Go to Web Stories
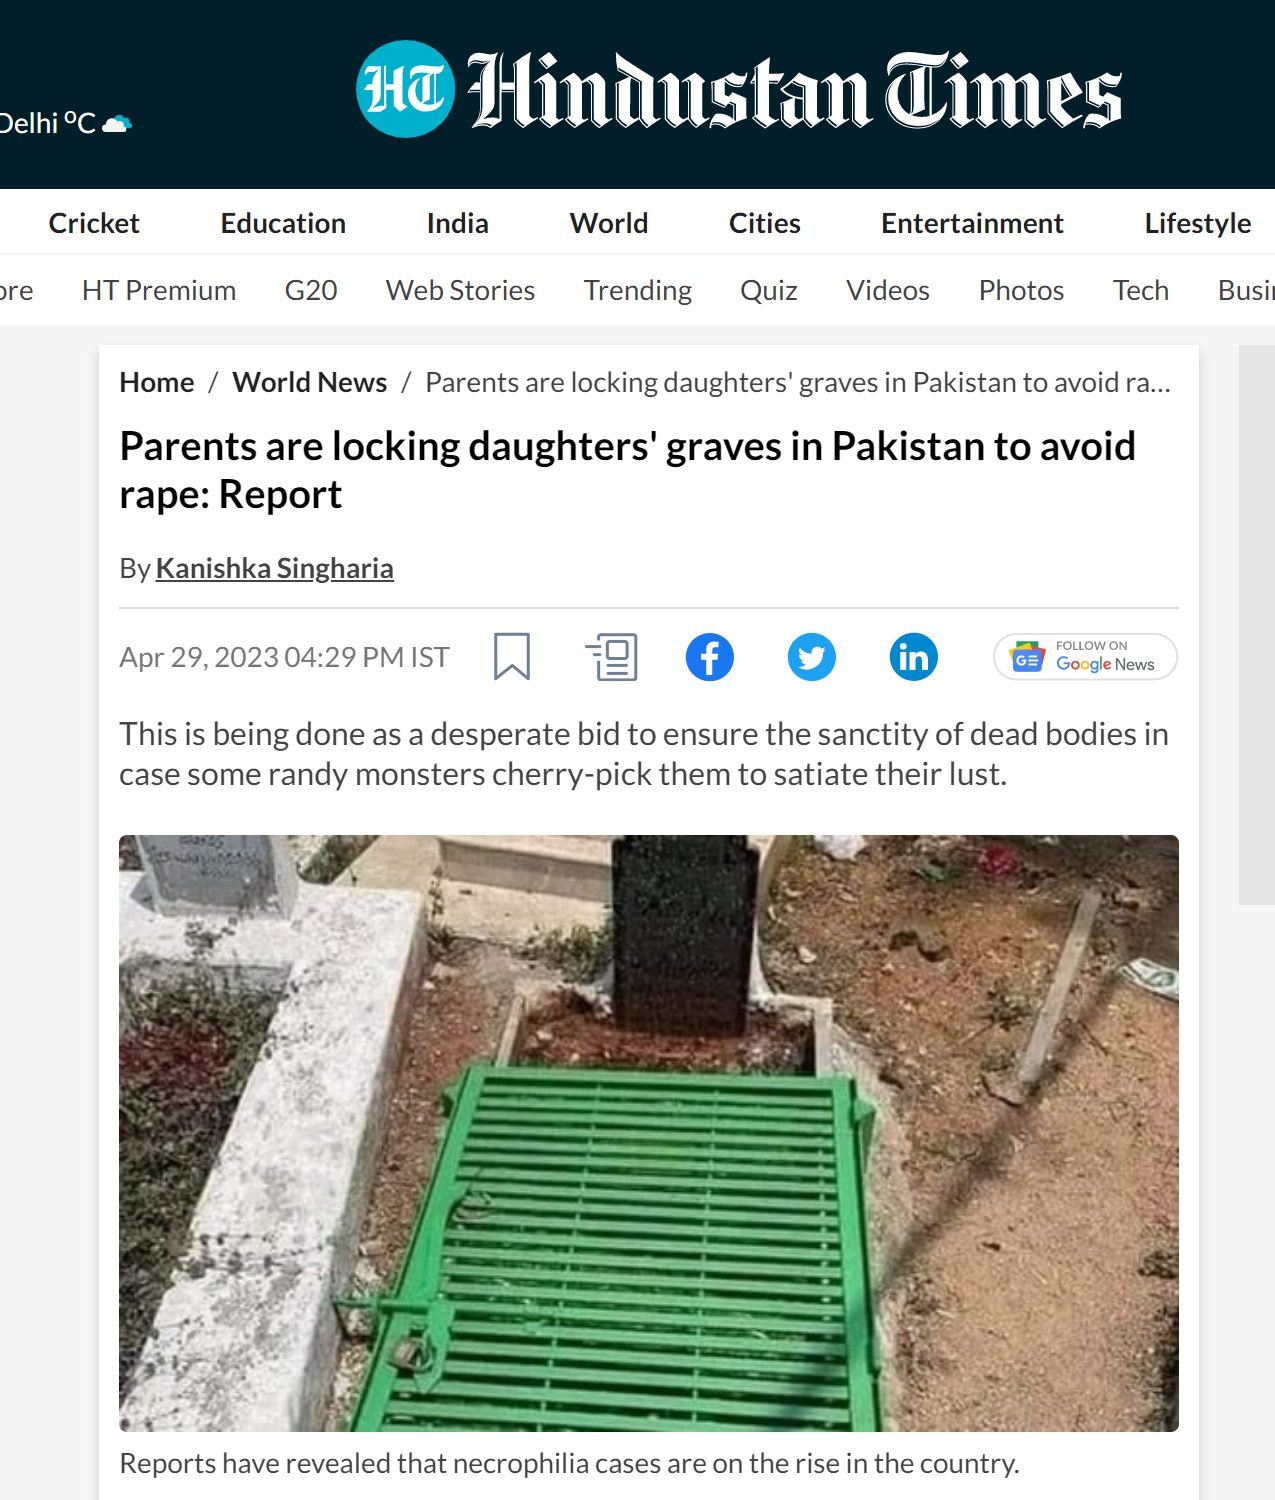The image size is (1275, 1500). point(460,290)
